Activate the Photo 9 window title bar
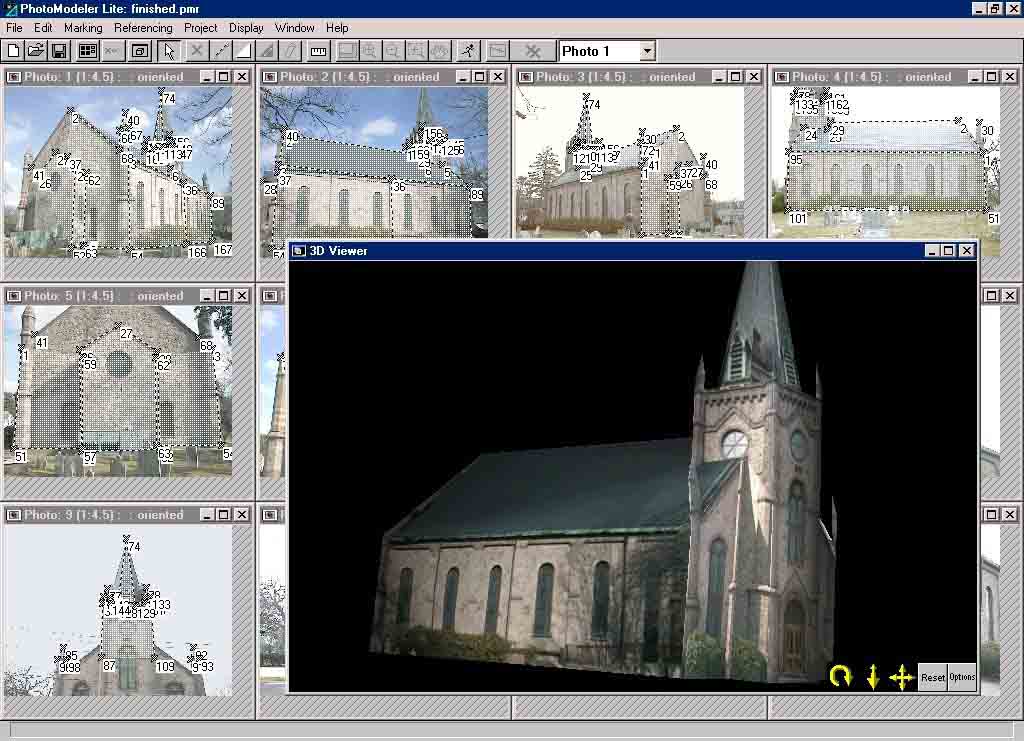Screen dimensions: 1024x741 pos(100,515)
